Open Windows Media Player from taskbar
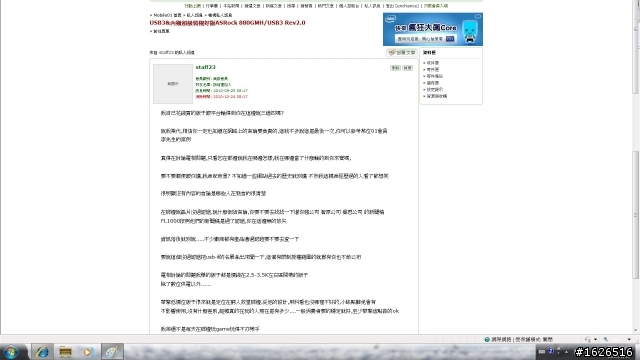This screenshot has height=360, width=640. pyautogui.click(x=87, y=352)
